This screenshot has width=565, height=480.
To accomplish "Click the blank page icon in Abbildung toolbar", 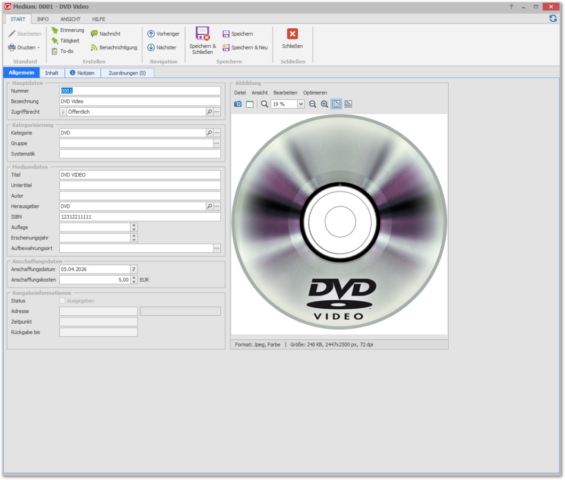I will click(249, 104).
